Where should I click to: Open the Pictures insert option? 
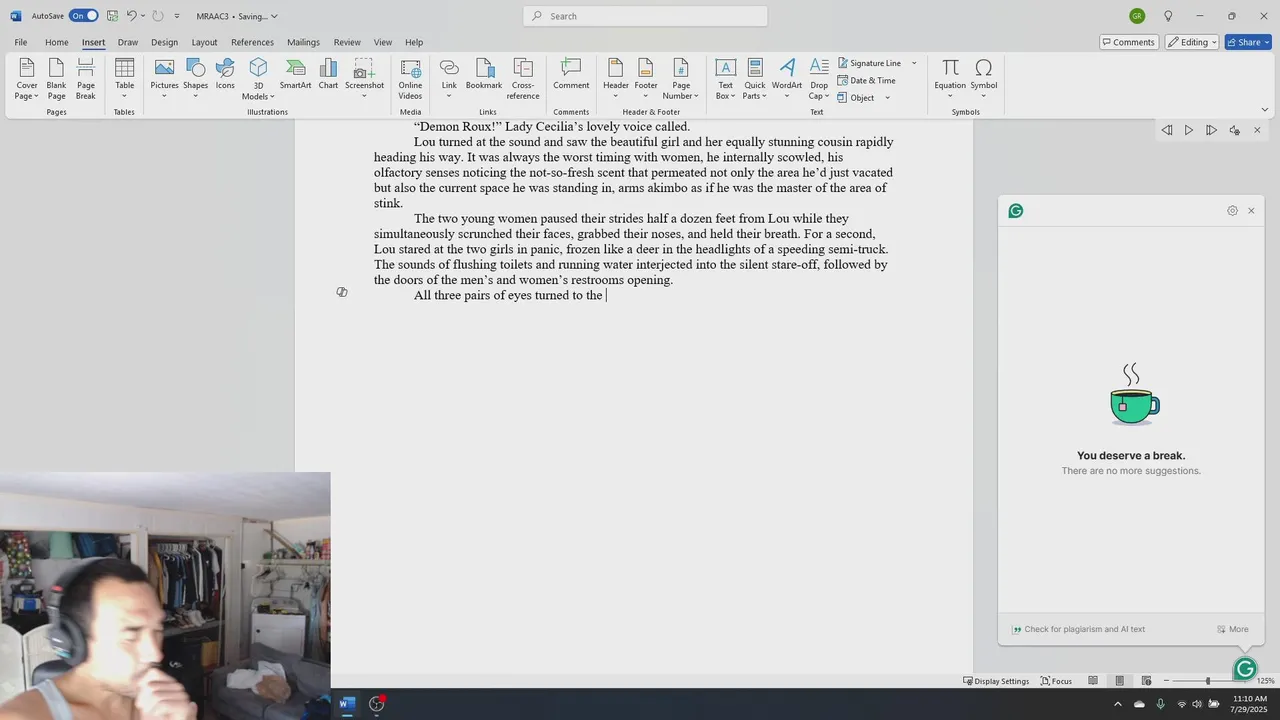pyautogui.click(x=164, y=79)
